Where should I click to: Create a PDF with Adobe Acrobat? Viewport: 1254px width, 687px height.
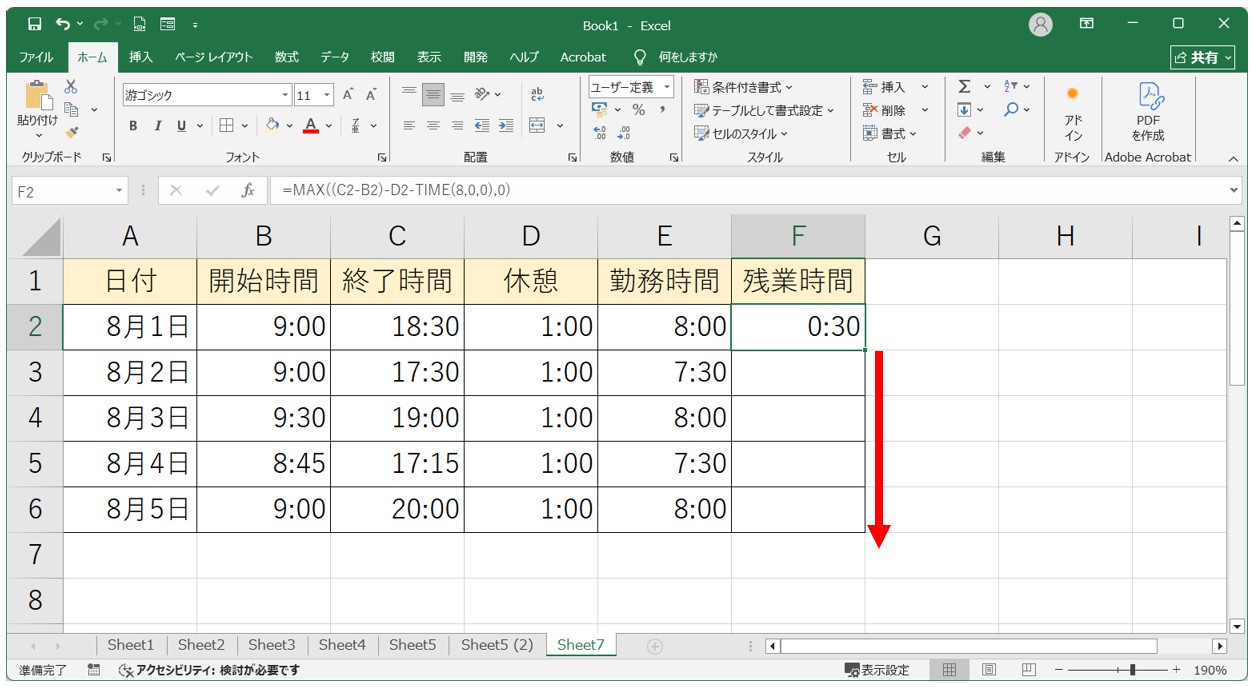1148,112
